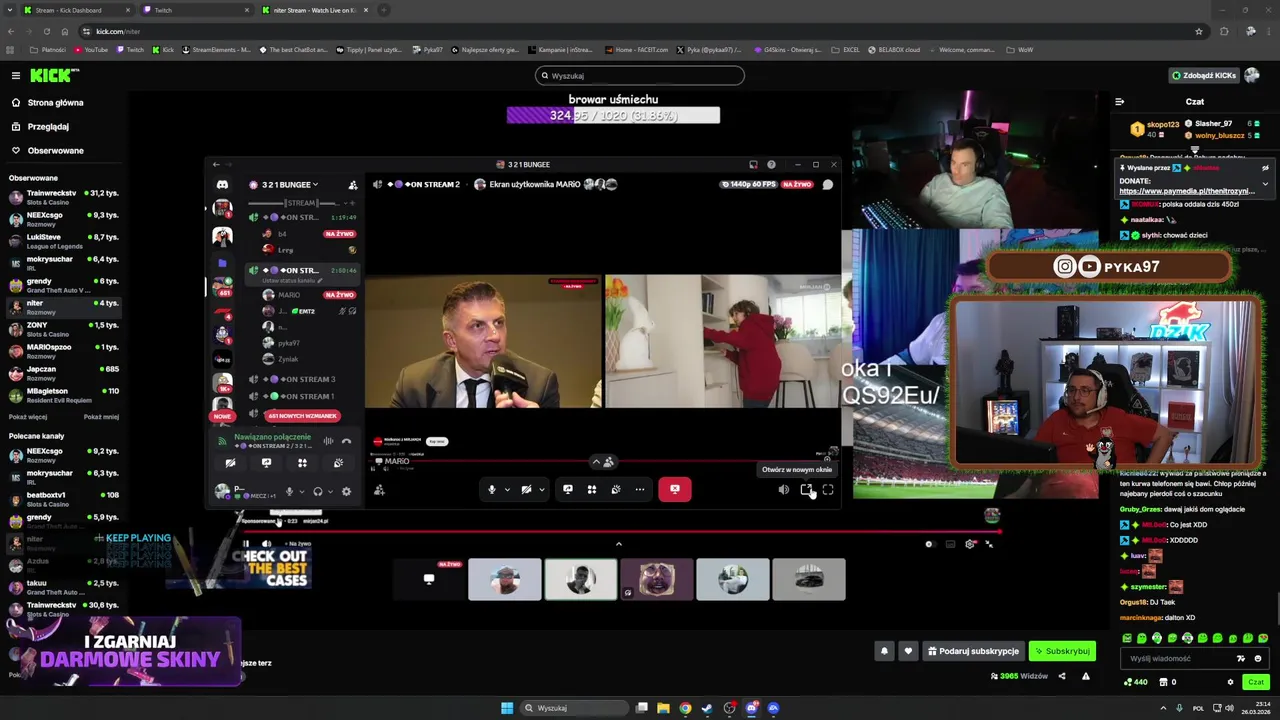Open microphone options arrow in call bar
The image size is (1280, 720).
(507, 489)
